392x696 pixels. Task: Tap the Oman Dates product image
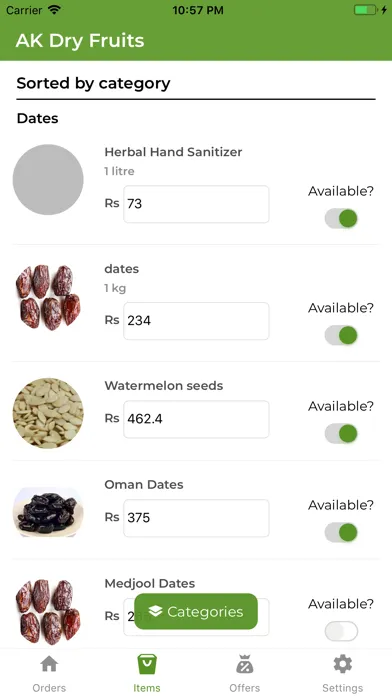tap(48, 512)
